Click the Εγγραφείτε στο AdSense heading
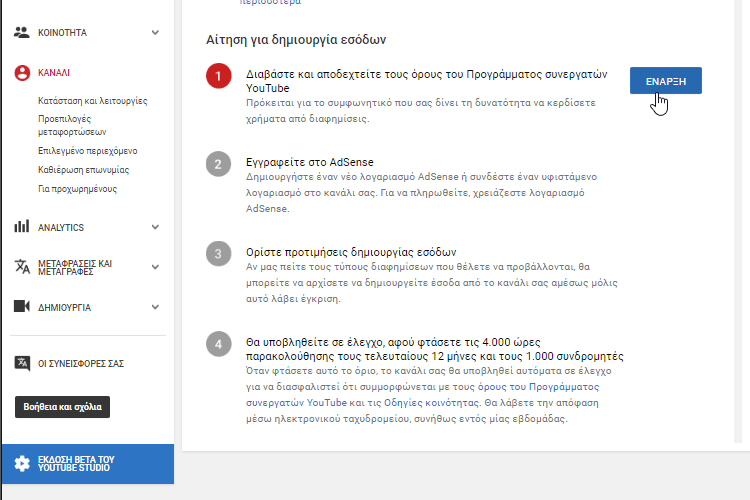Screen dimensions: 750x500 click(309, 162)
